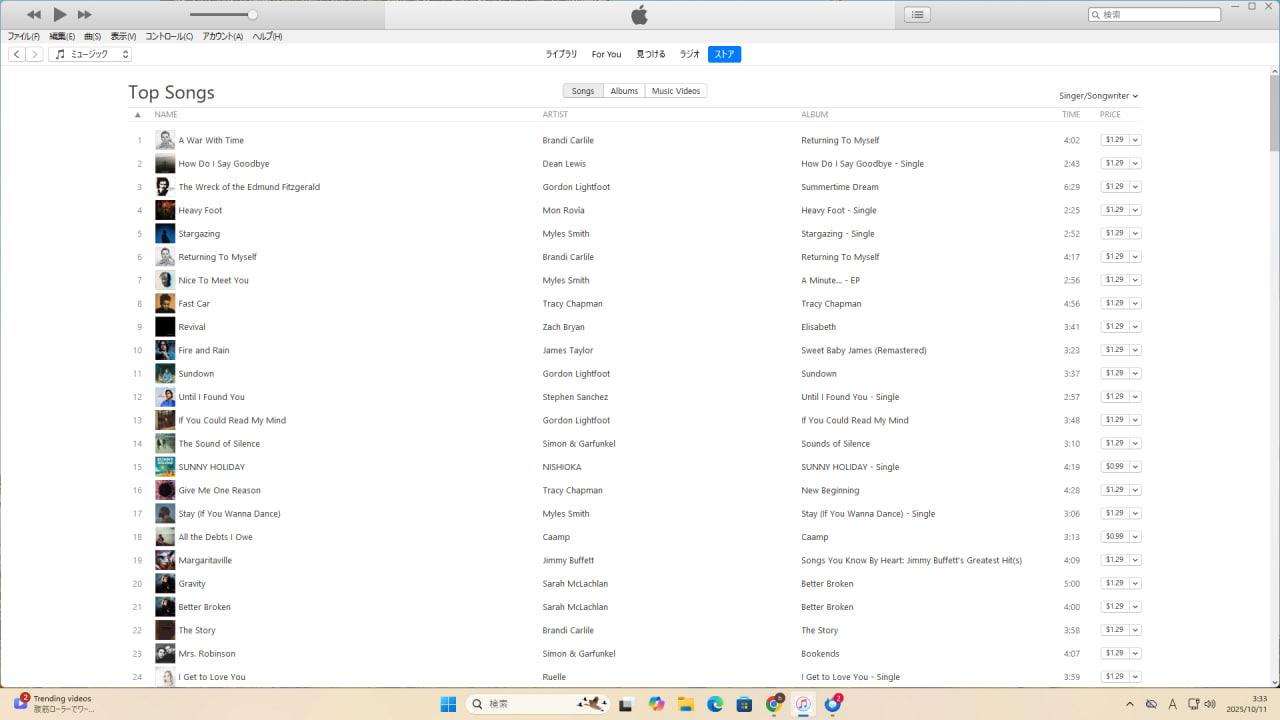Image resolution: width=1280 pixels, height=720 pixels.
Task: Open the Up Next list view icon
Action: 917,14
